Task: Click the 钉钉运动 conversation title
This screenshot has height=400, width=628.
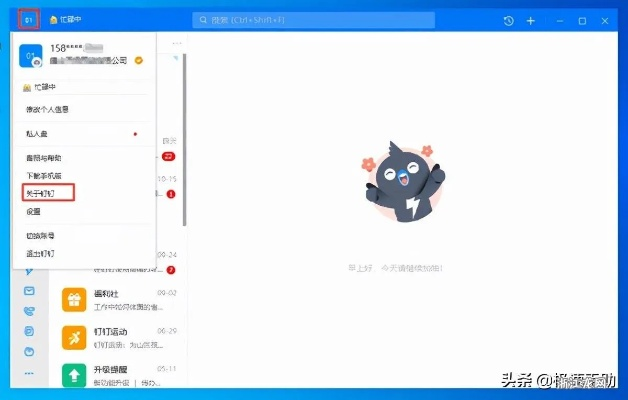Action: 111,332
